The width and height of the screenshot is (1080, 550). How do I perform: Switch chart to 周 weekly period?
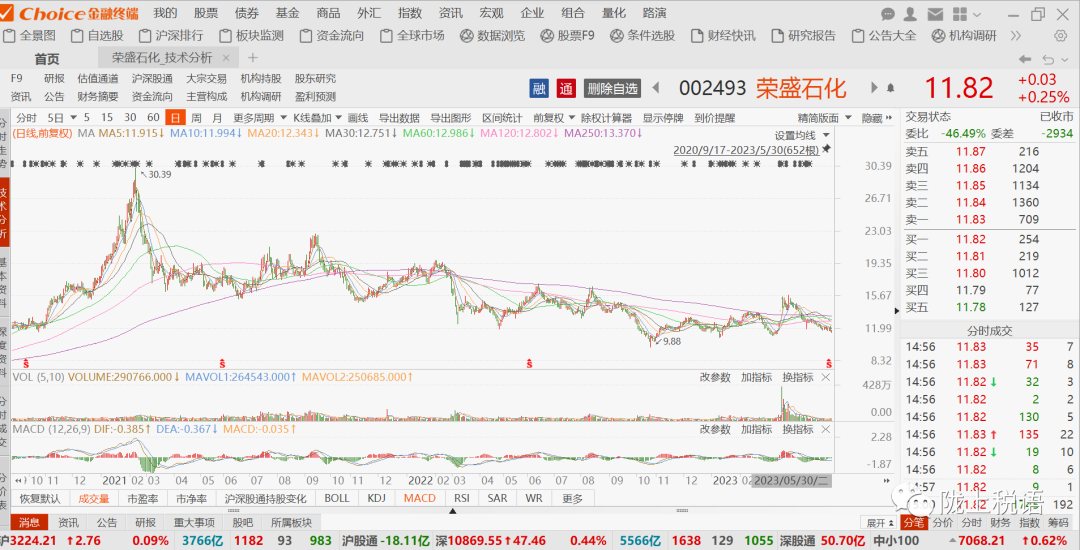pyautogui.click(x=197, y=118)
